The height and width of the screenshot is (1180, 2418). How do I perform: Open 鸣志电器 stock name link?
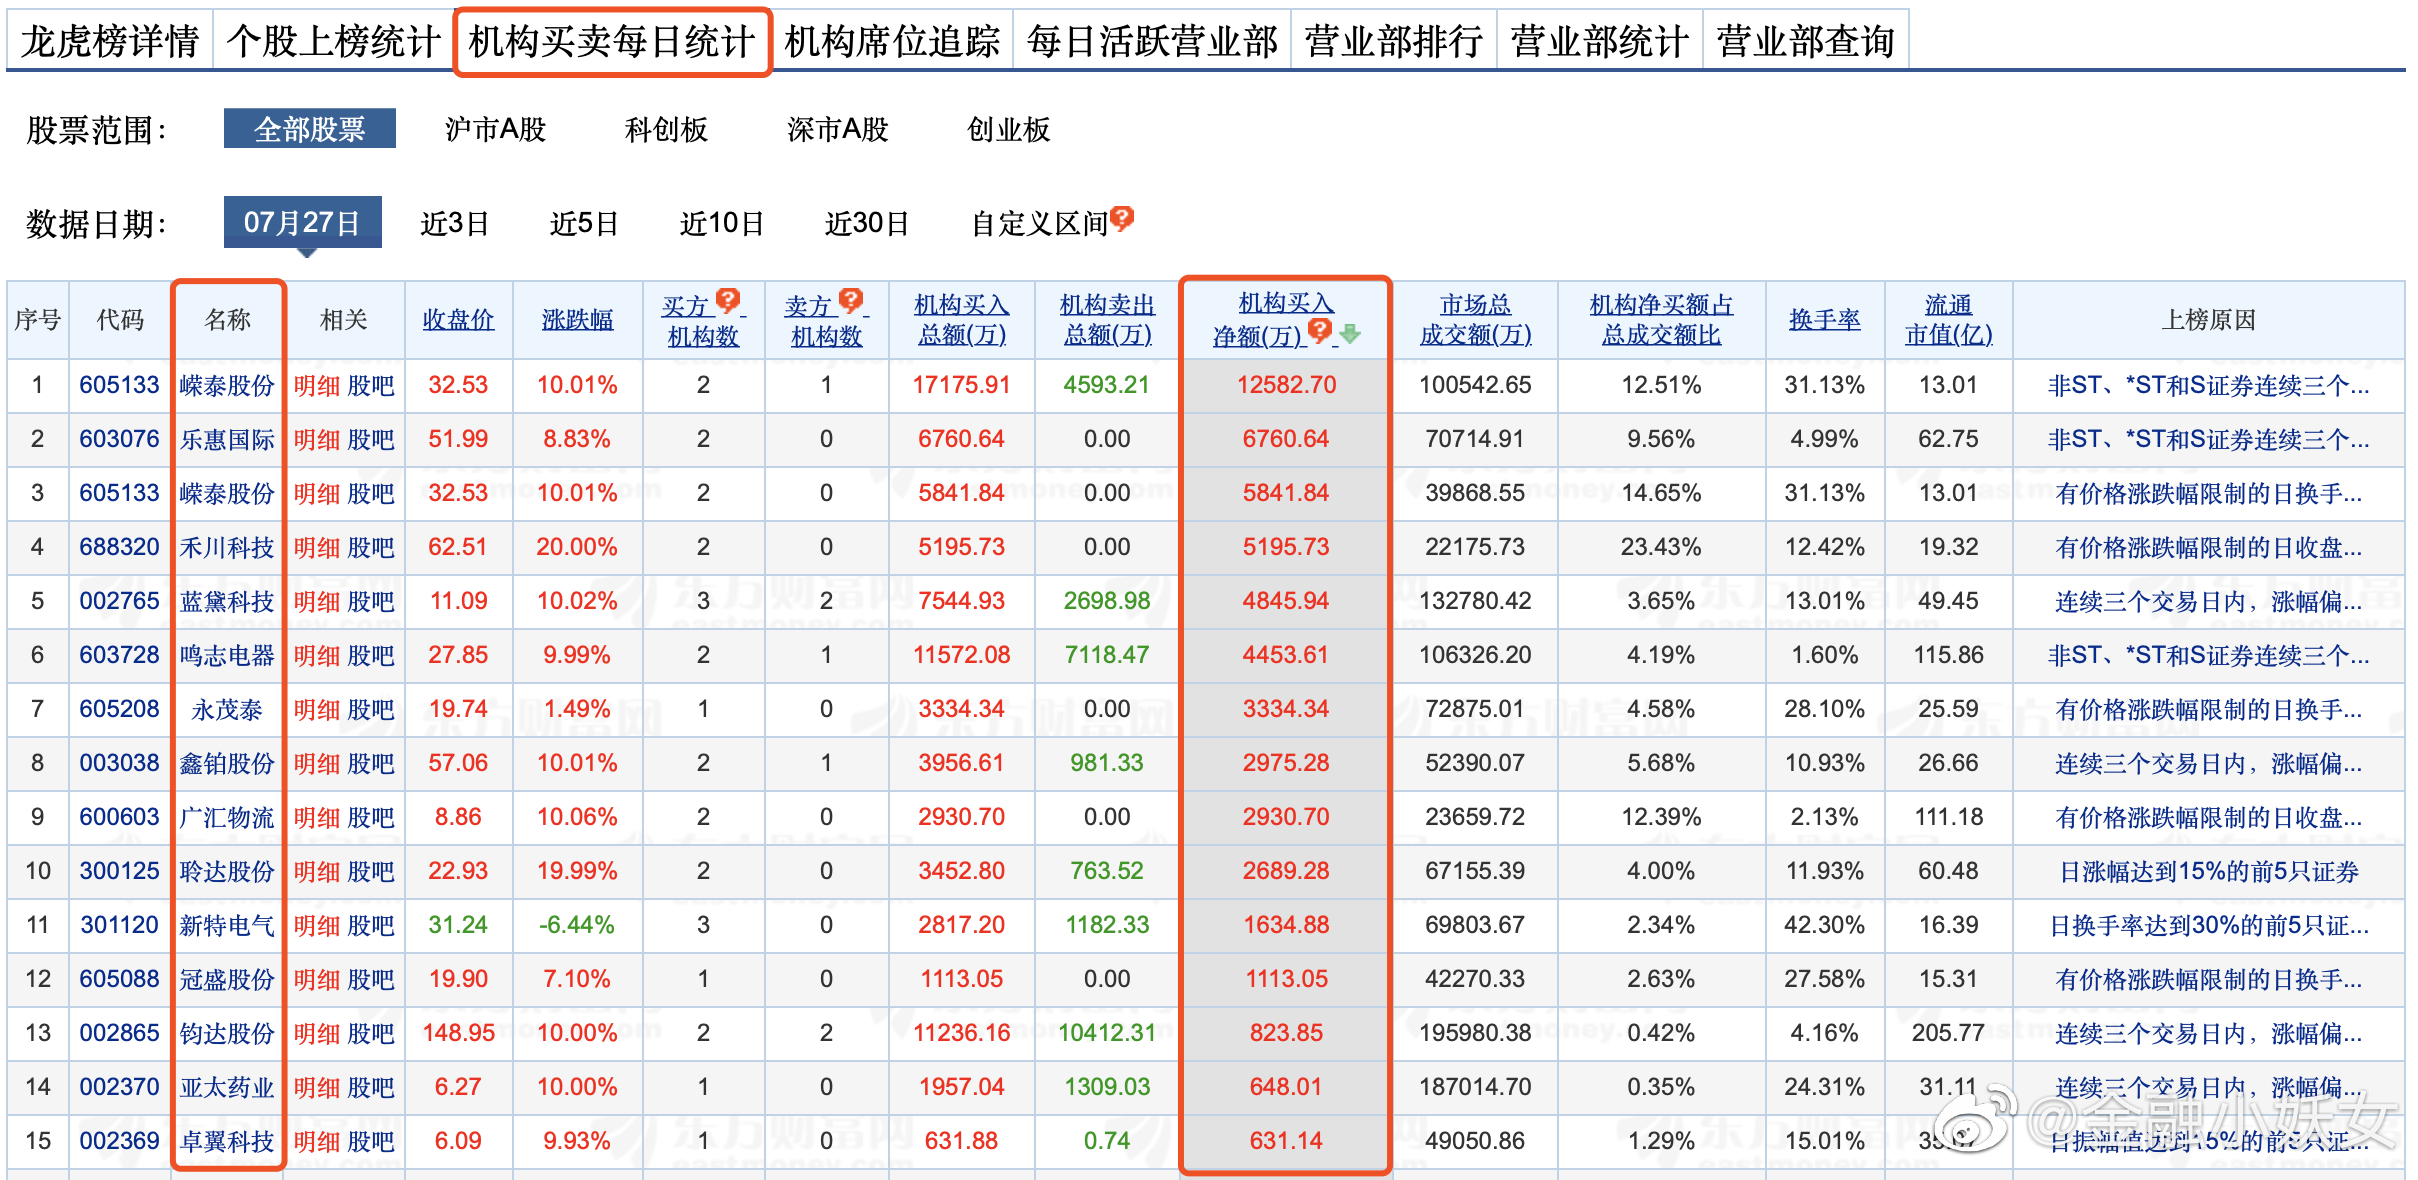tap(227, 655)
